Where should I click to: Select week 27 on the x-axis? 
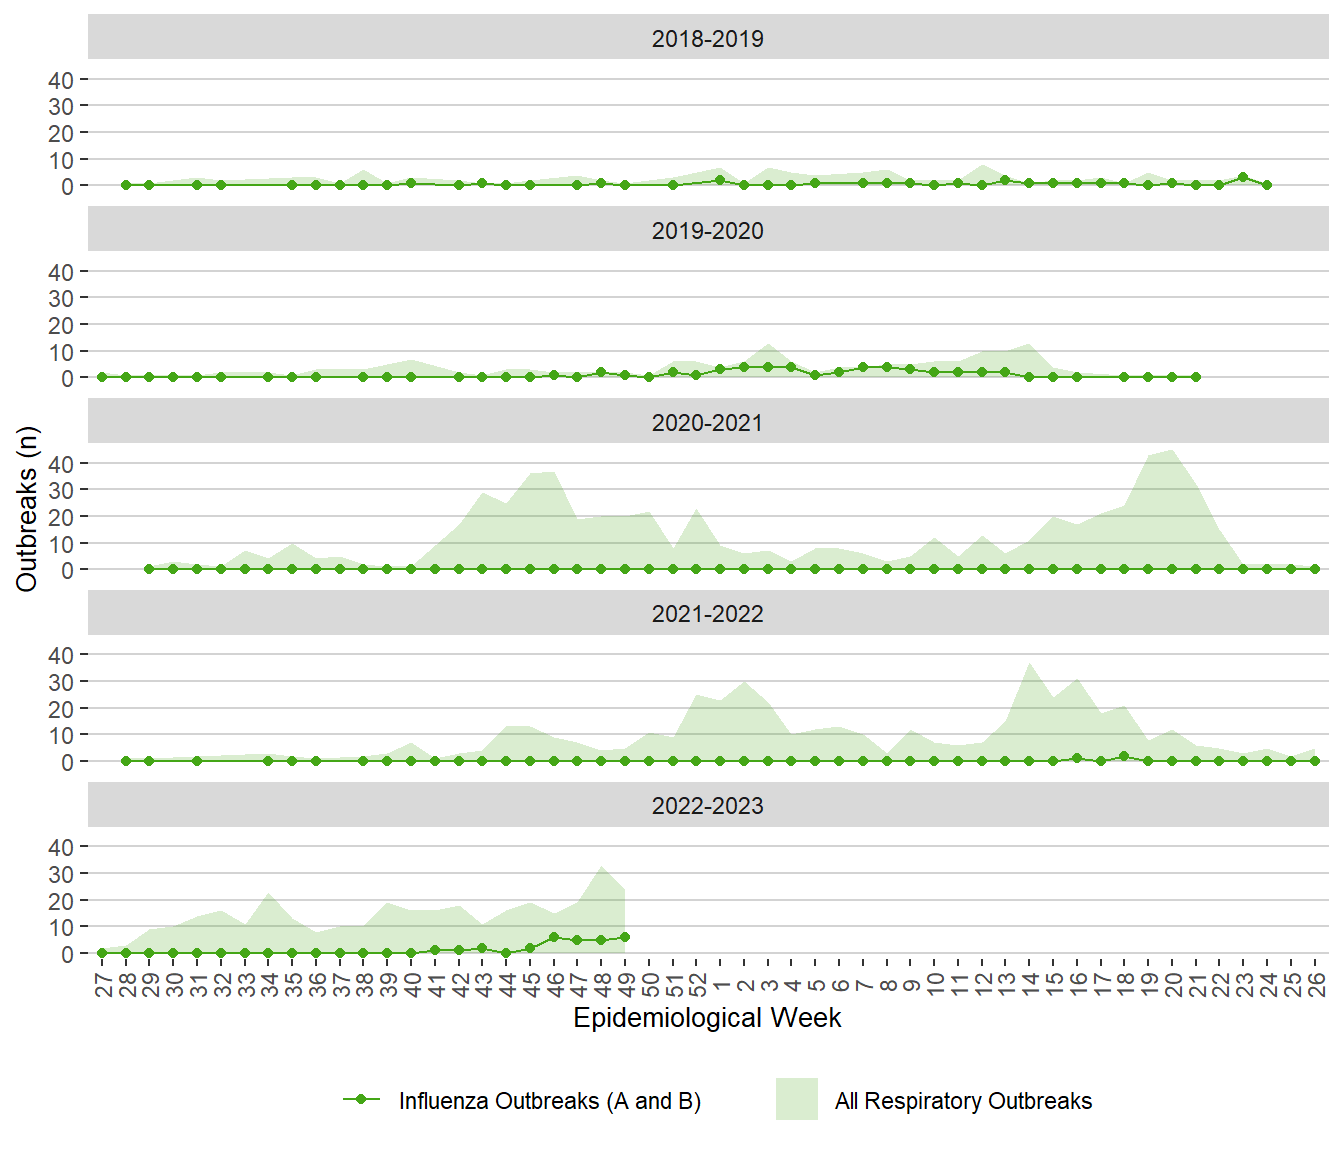103,985
